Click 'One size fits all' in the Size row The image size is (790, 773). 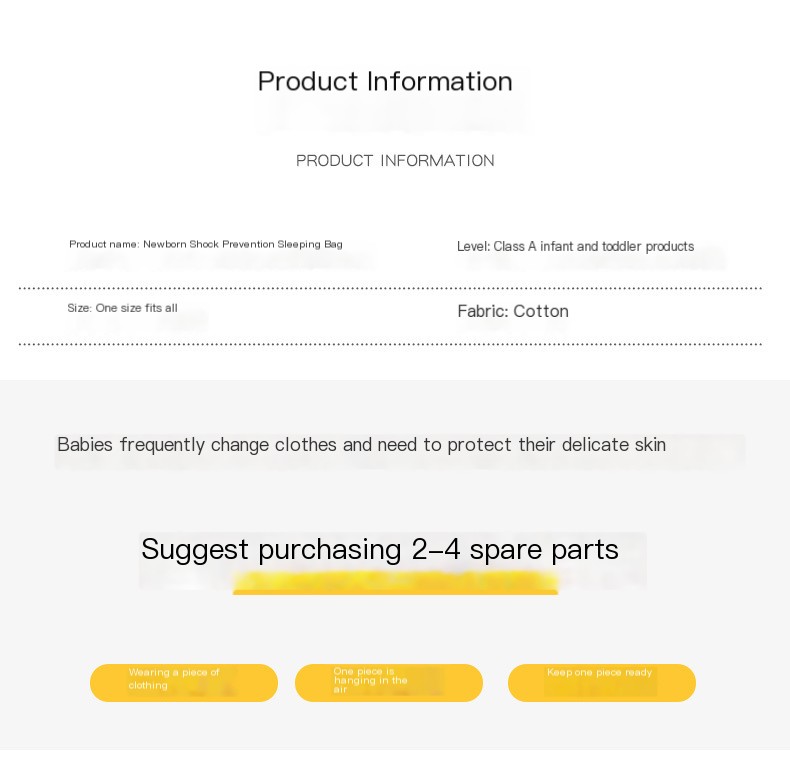(x=137, y=308)
